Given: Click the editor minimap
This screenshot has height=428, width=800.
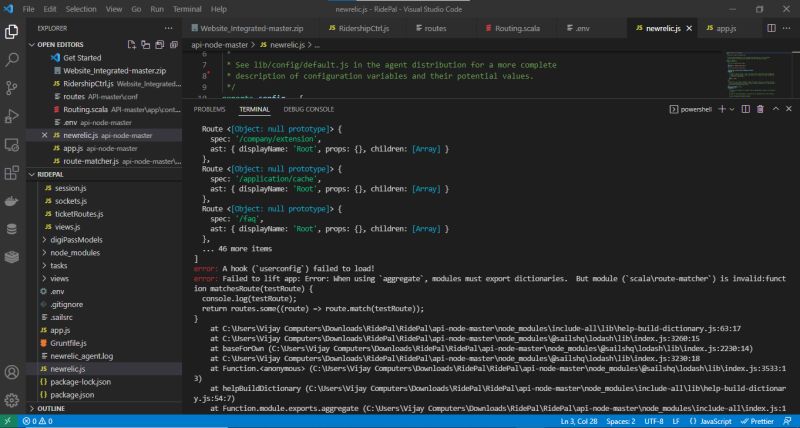Looking at the screenshot, I should point(758,74).
